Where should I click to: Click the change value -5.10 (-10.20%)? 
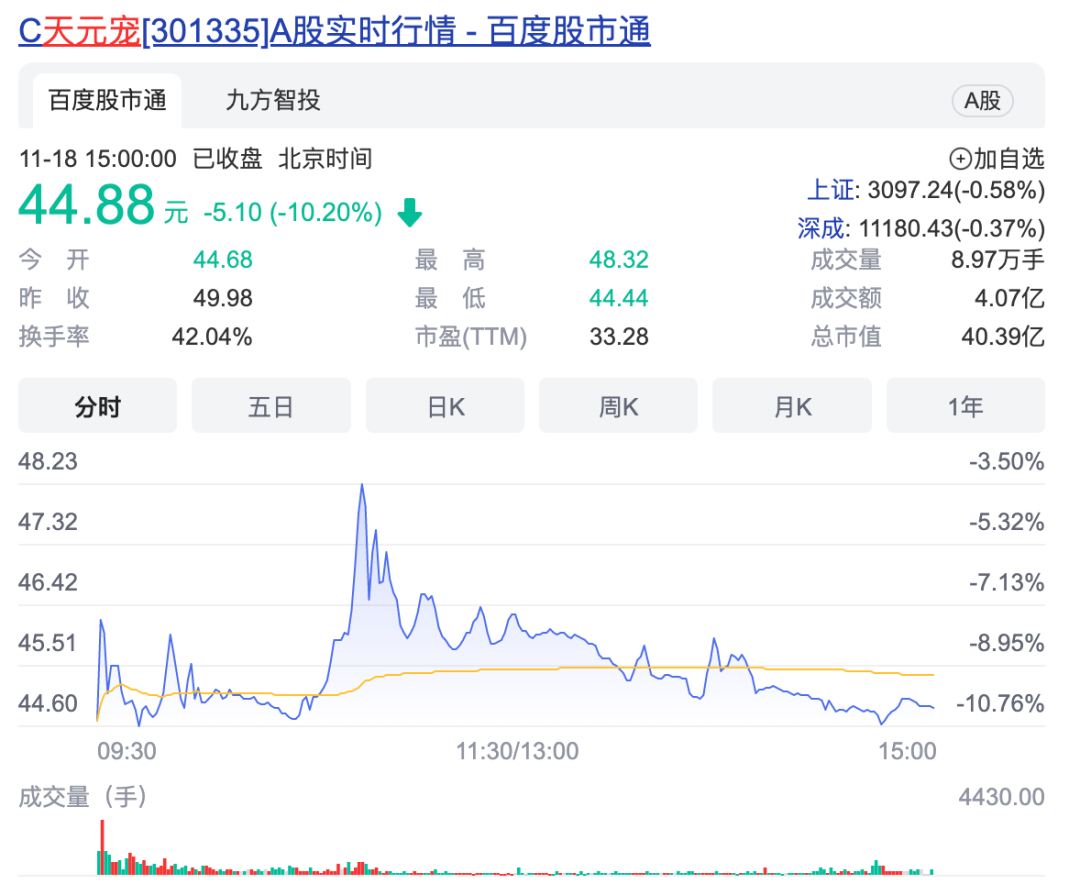[x=293, y=212]
